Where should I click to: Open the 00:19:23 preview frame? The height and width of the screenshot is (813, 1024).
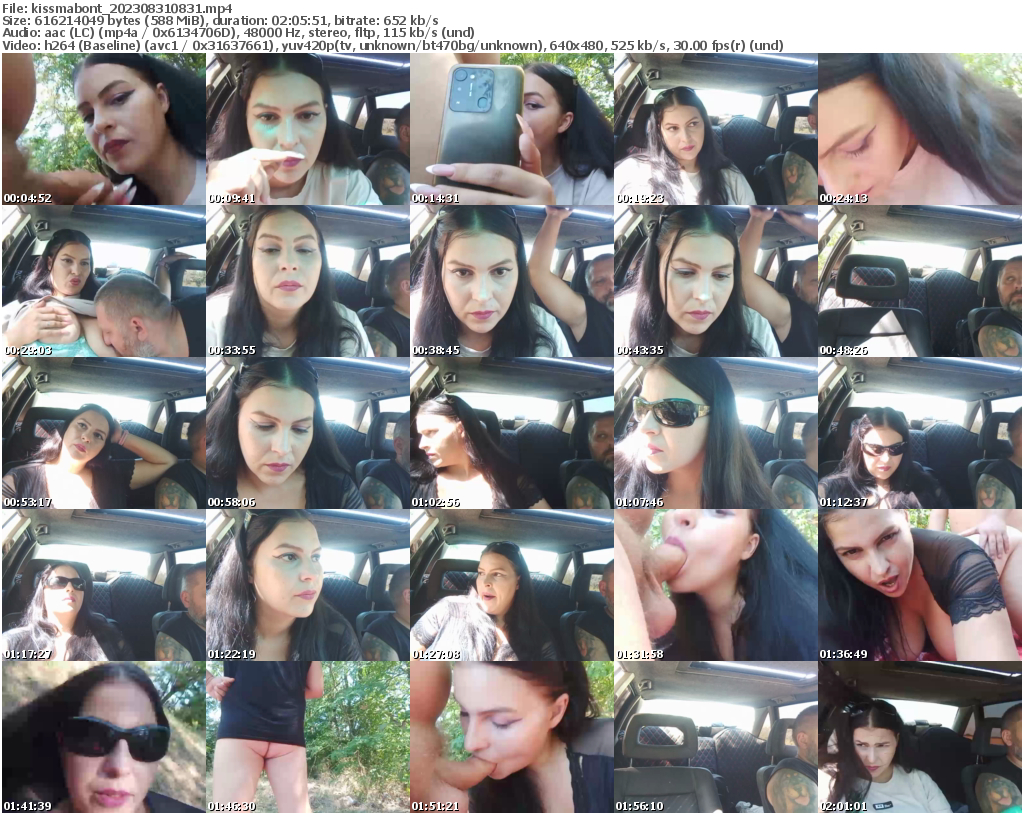[x=716, y=128]
